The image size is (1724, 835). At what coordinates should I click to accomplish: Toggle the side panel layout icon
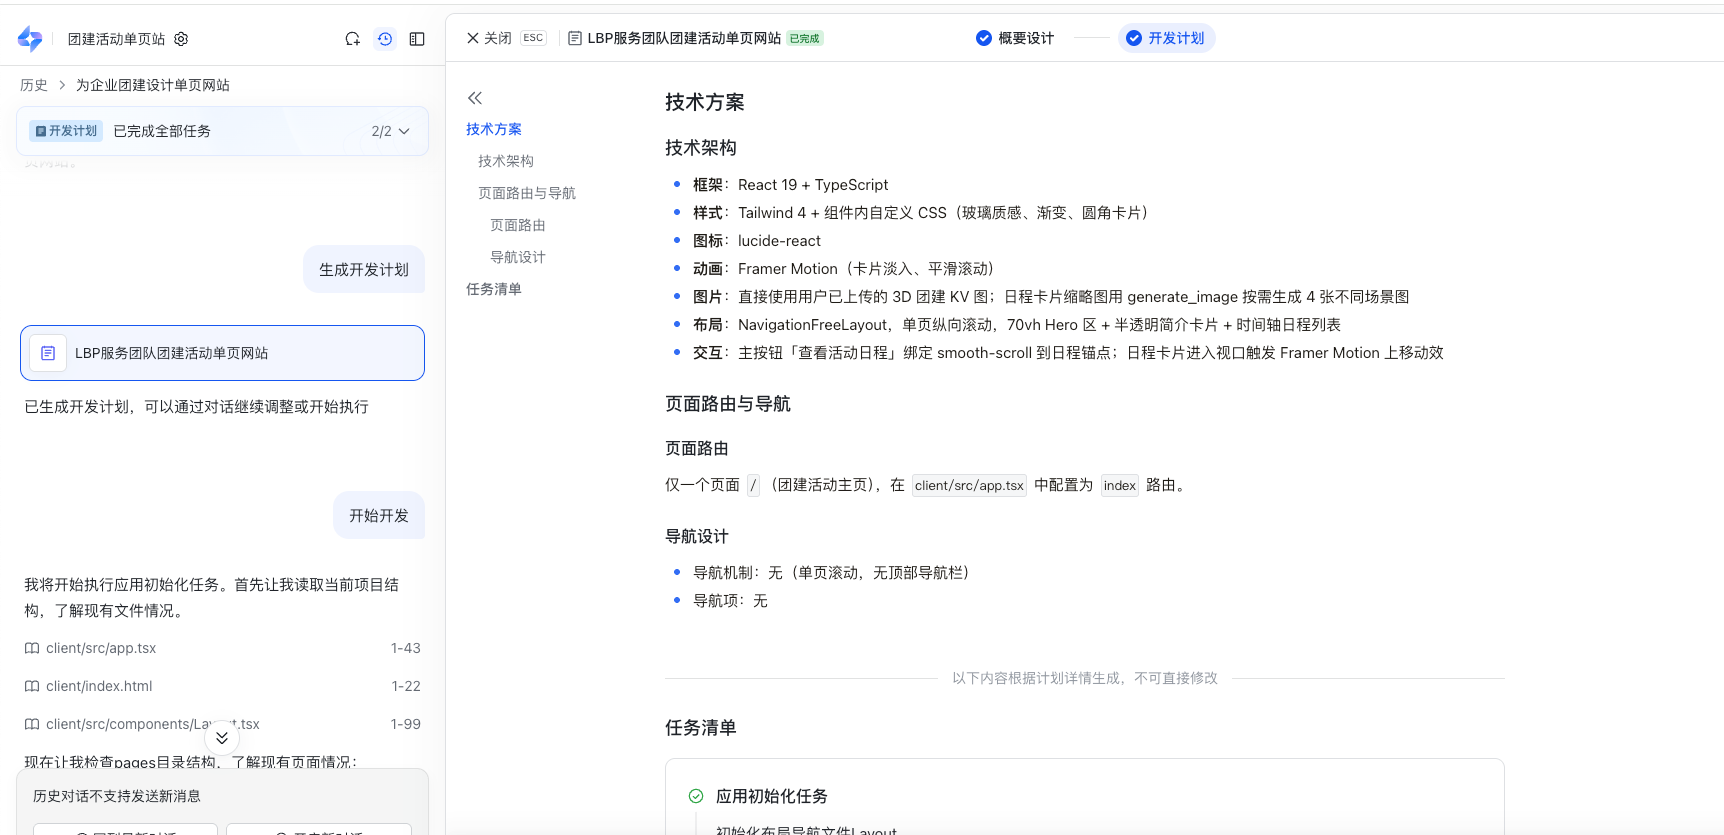[417, 39]
